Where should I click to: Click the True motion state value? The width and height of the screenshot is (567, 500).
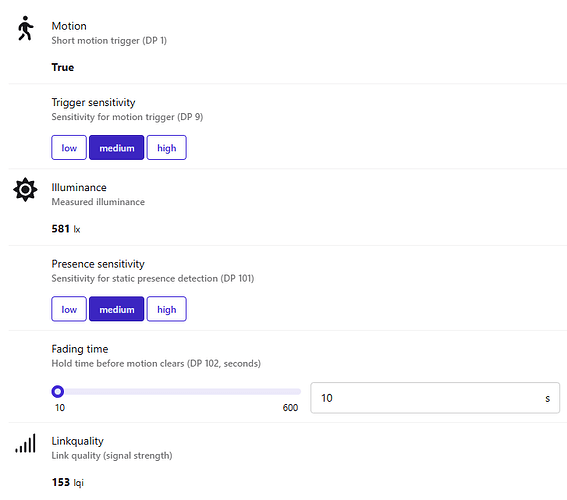pos(63,67)
